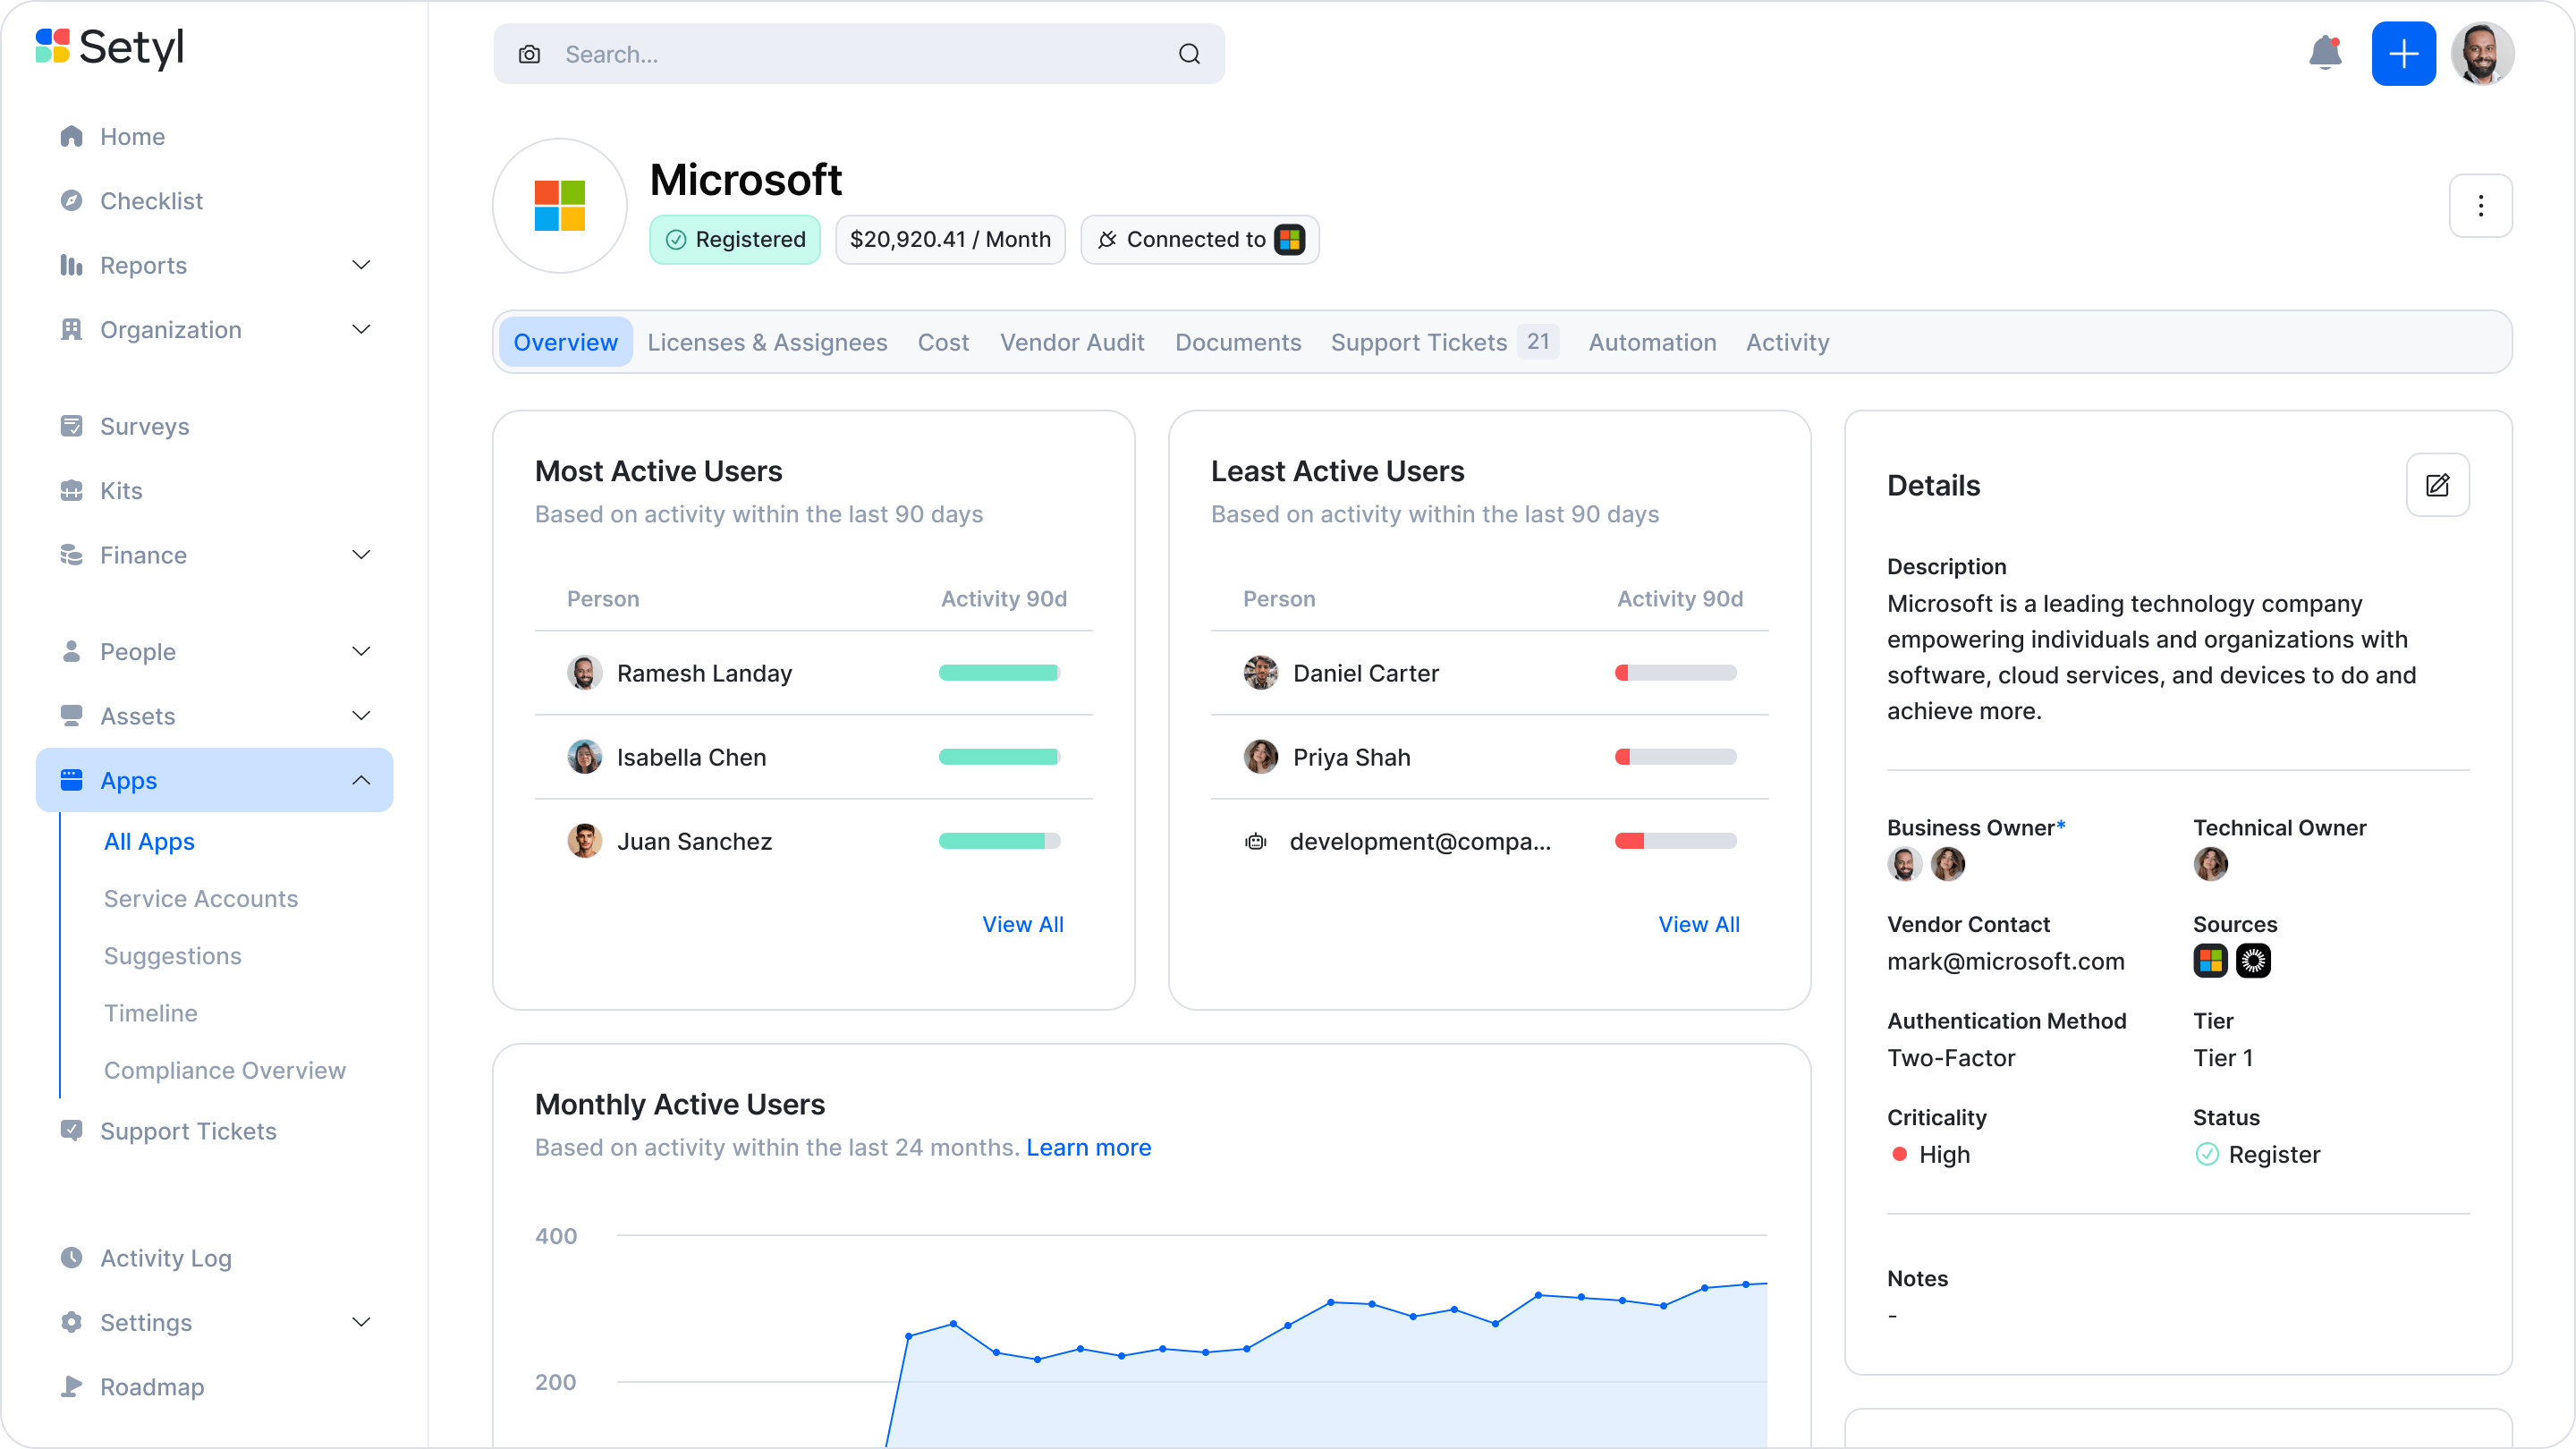Click Daniel Carter's activity progress bar
2576x1449 pixels.
click(x=1675, y=672)
